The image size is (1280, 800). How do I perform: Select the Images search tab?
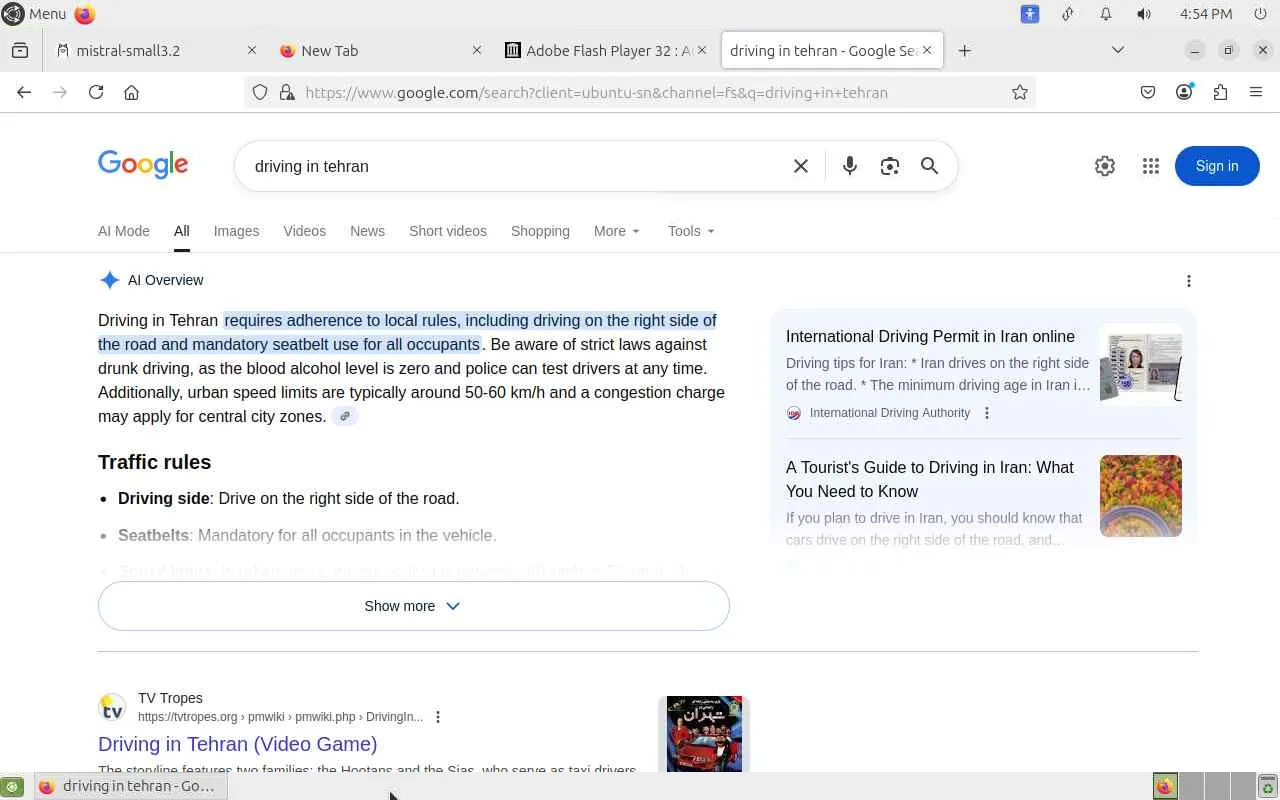236,231
